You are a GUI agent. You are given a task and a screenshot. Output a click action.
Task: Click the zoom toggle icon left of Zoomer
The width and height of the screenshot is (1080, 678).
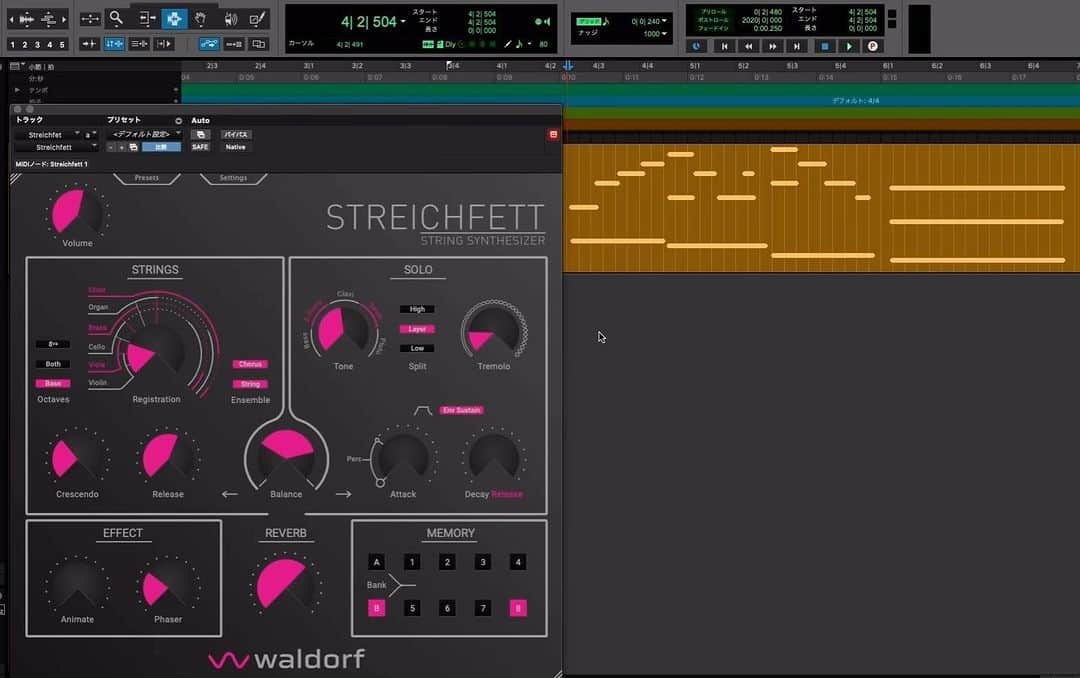90,19
